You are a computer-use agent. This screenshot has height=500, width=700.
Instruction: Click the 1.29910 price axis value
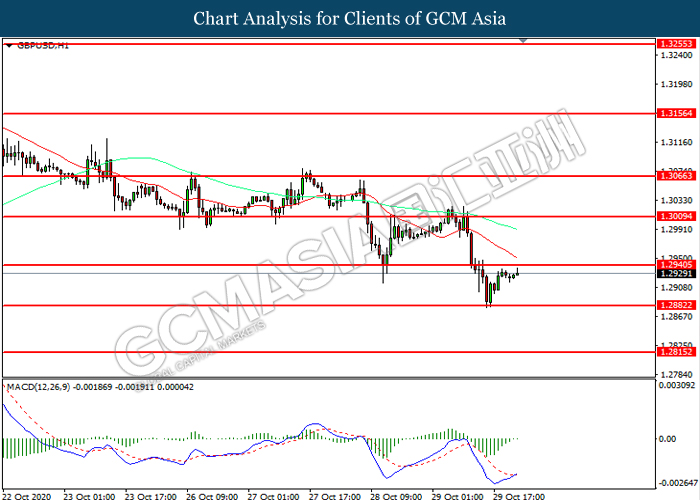click(x=676, y=229)
